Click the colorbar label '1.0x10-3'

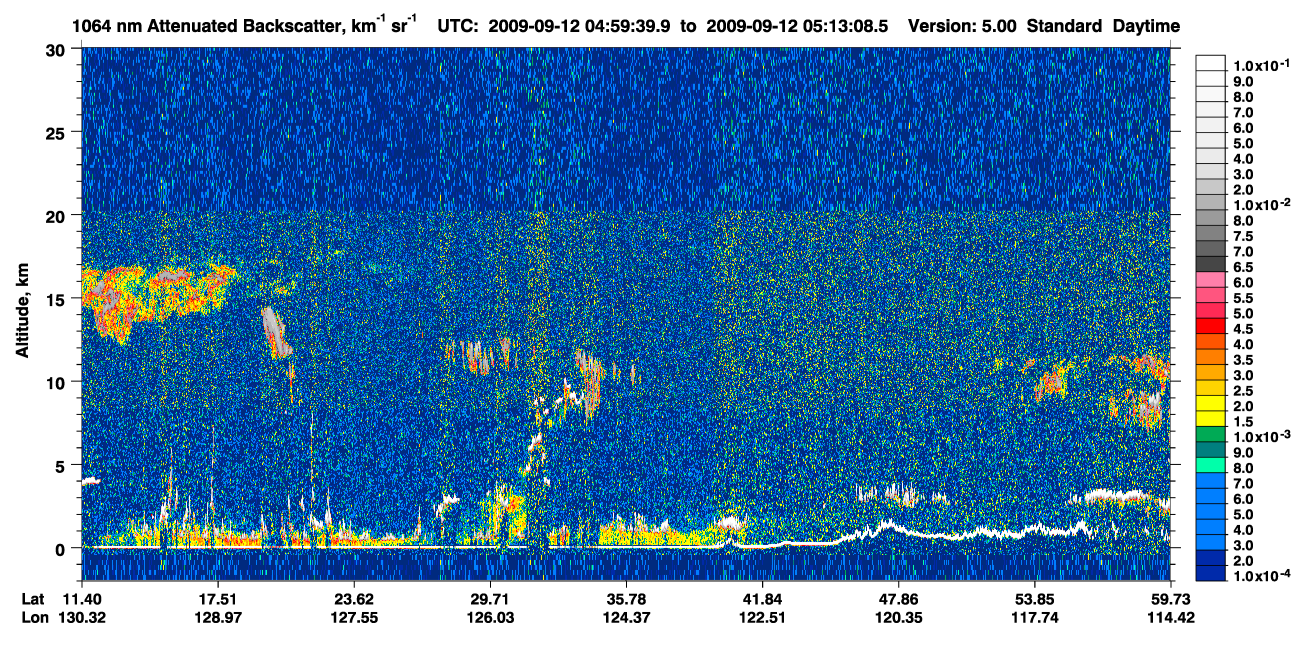[x=1260, y=437]
